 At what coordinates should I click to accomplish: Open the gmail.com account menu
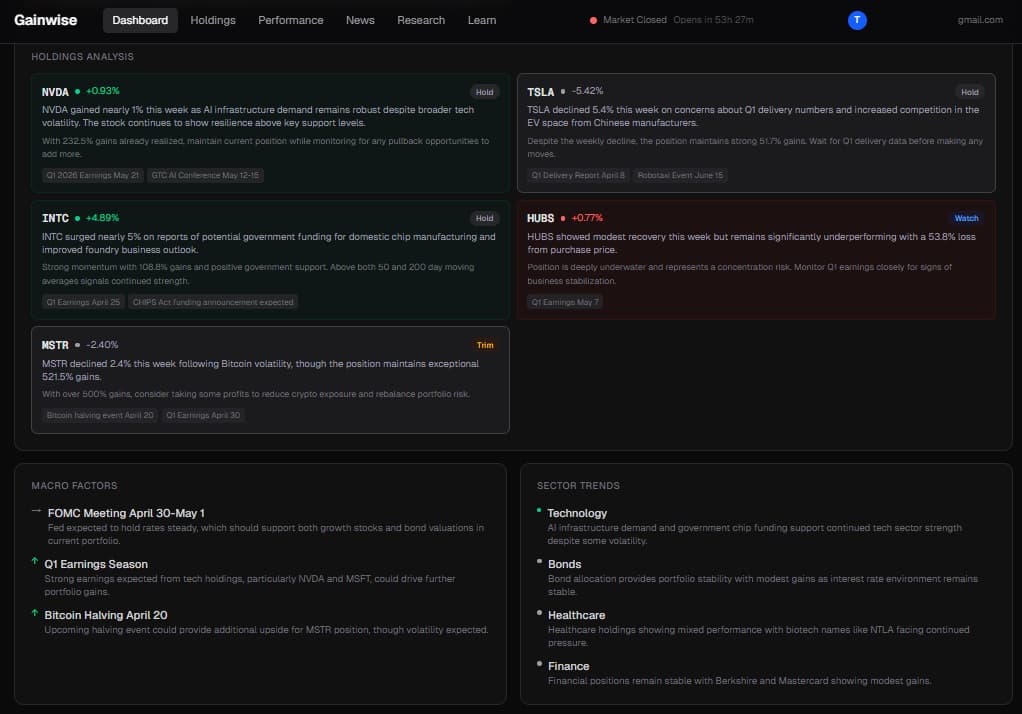pos(979,20)
